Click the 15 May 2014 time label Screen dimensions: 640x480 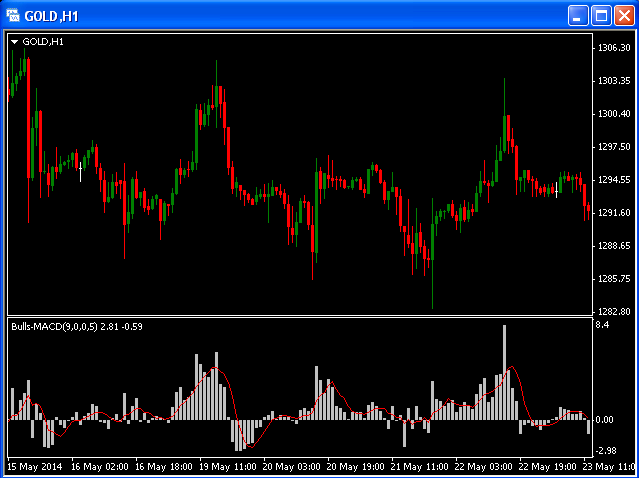pos(35,467)
